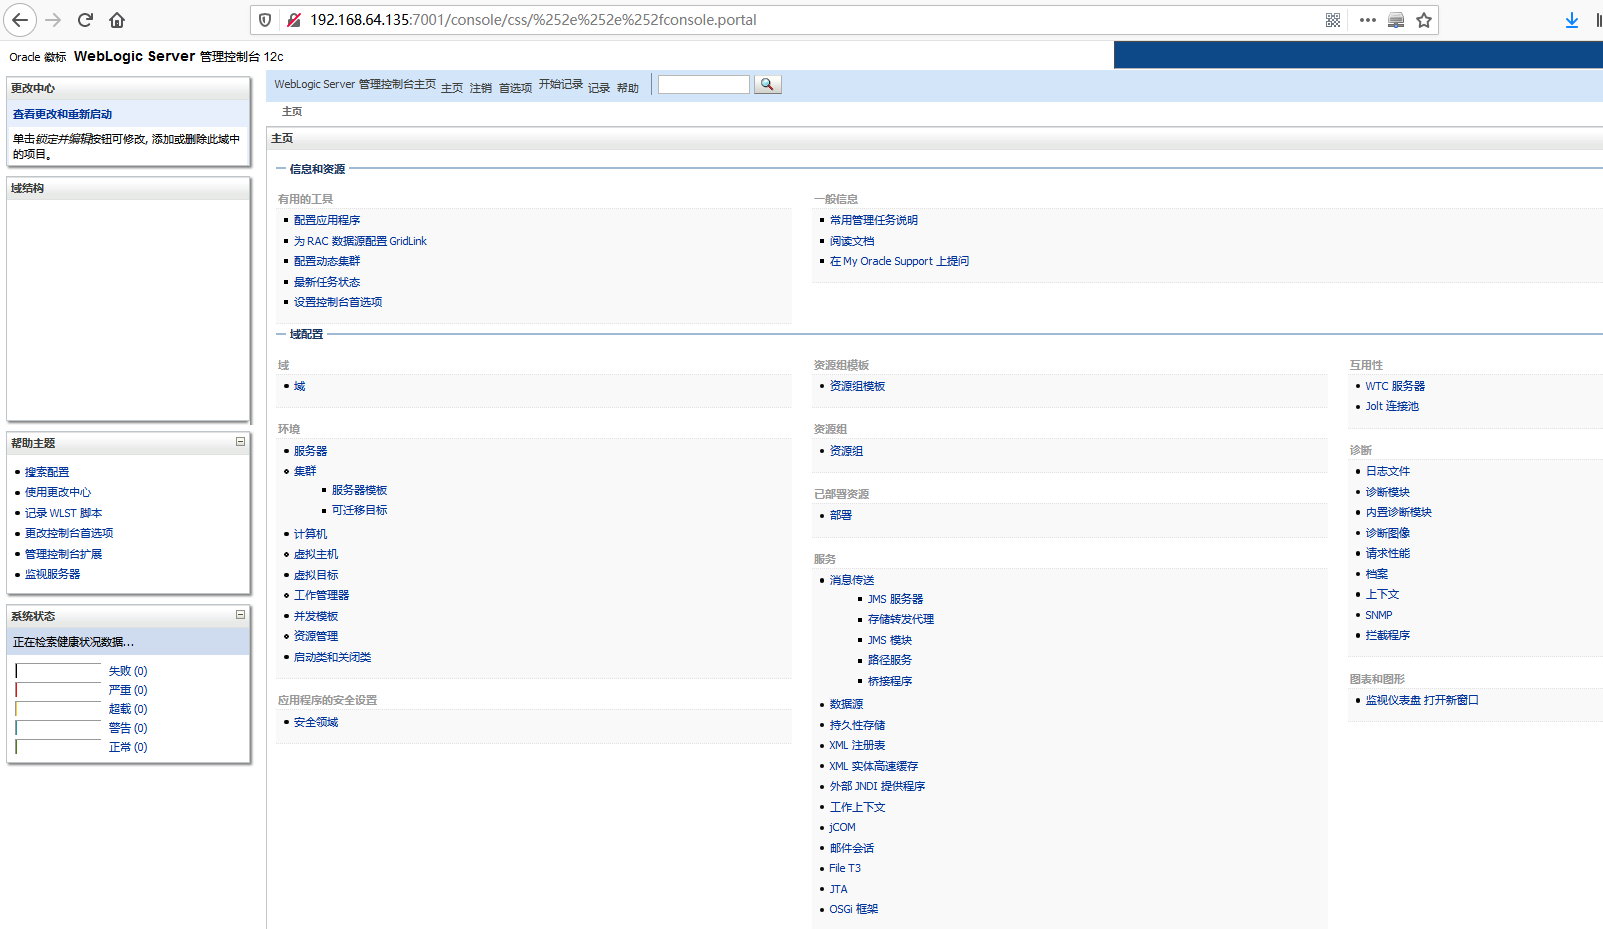This screenshot has height=929, width=1603.
Task: Click 阅读文档 link
Action: point(852,241)
